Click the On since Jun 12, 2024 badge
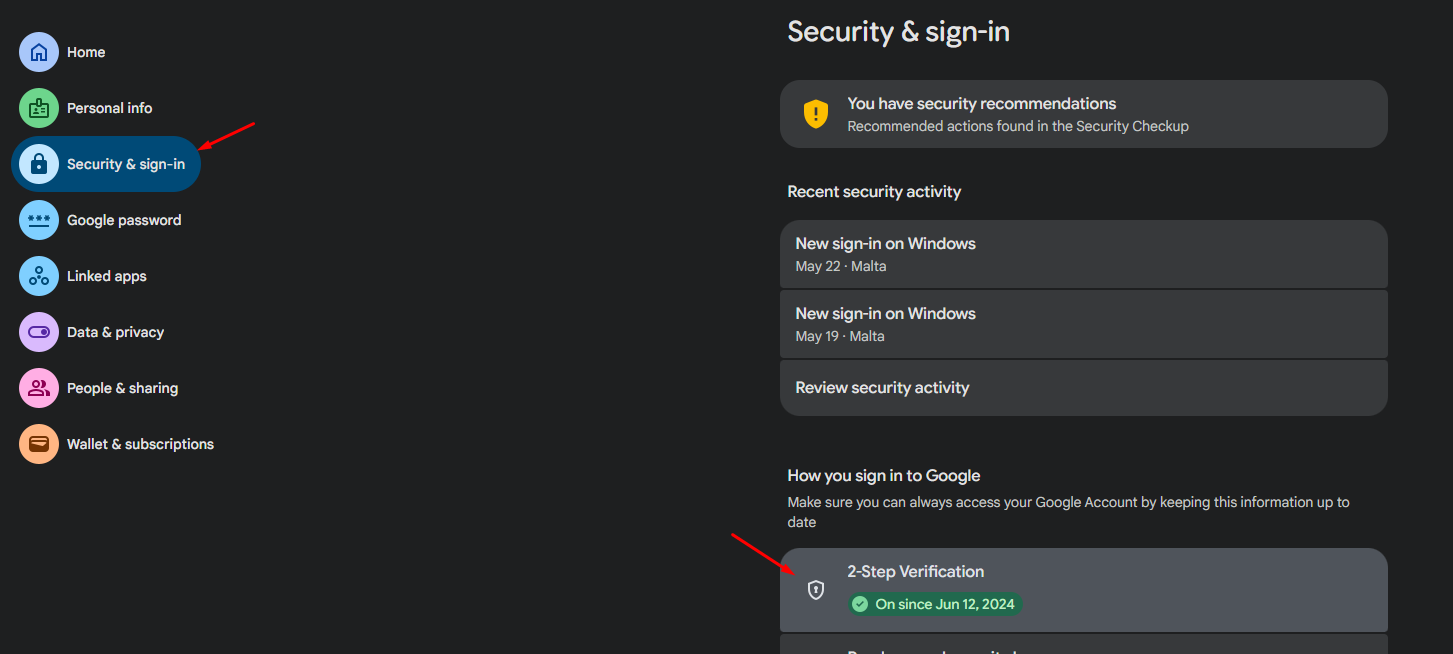The height and width of the screenshot is (654, 1453). (935, 604)
